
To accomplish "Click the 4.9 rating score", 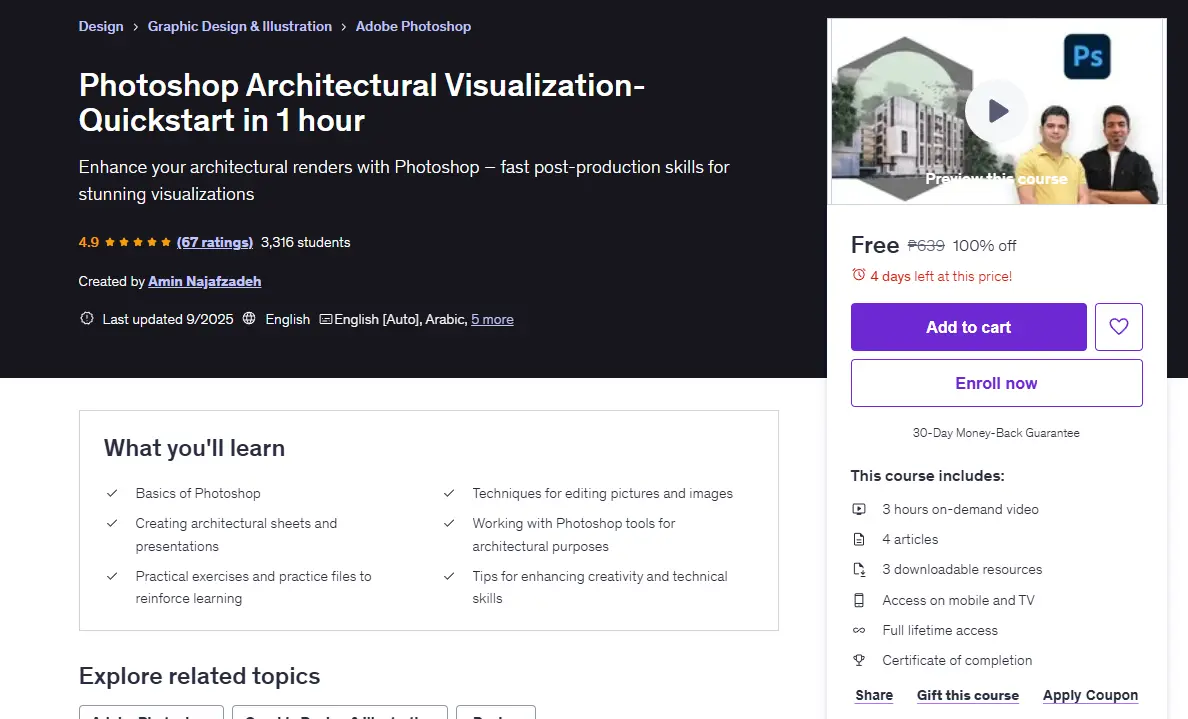I will tap(89, 242).
